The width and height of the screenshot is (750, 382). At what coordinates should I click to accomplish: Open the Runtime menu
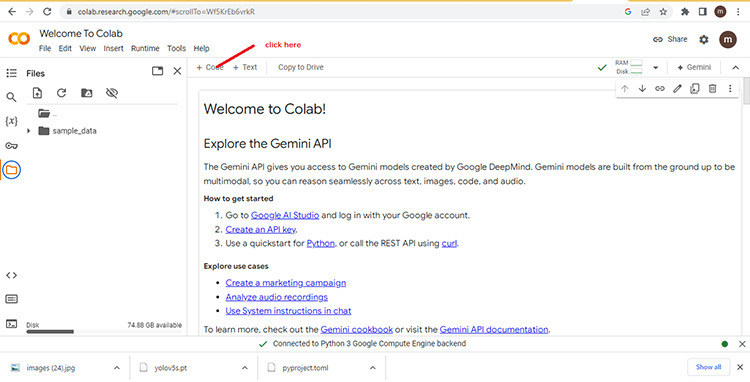145,48
